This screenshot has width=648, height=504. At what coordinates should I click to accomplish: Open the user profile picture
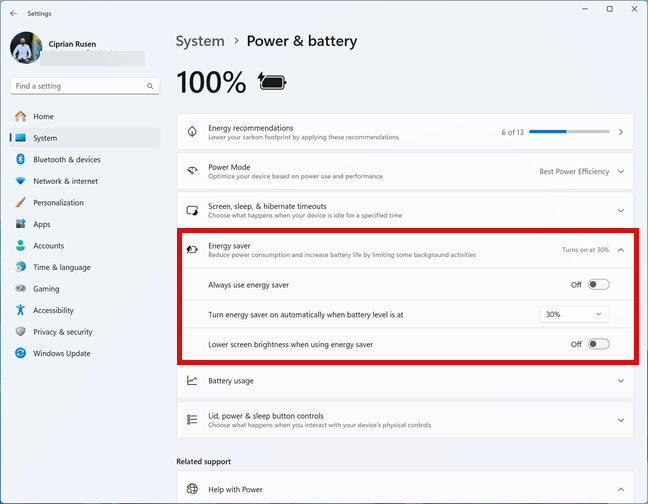point(26,48)
